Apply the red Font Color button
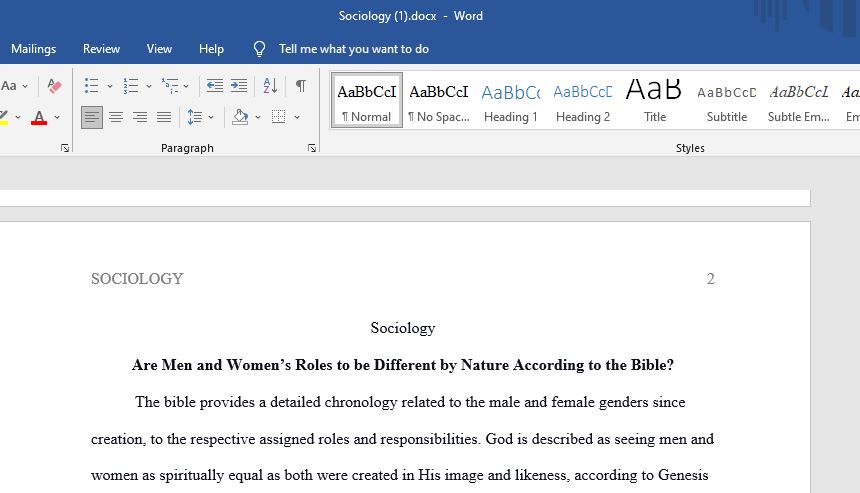The image size is (860, 493). pos(39,117)
